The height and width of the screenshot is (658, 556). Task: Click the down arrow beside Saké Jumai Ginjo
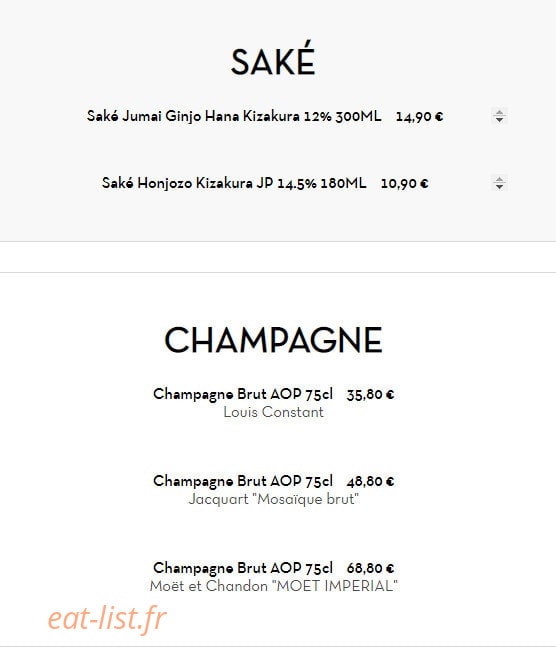pyautogui.click(x=499, y=120)
